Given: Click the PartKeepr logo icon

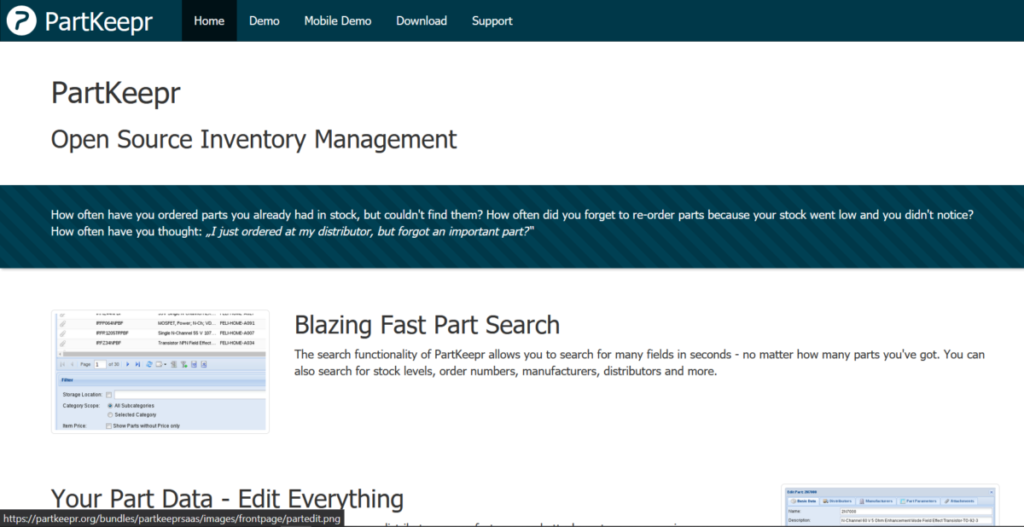Looking at the screenshot, I should click(22, 20).
